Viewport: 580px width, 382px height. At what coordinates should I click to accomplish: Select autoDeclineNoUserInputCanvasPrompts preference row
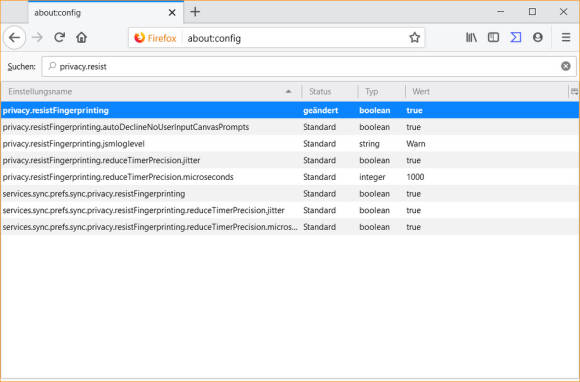pyautogui.click(x=290, y=127)
